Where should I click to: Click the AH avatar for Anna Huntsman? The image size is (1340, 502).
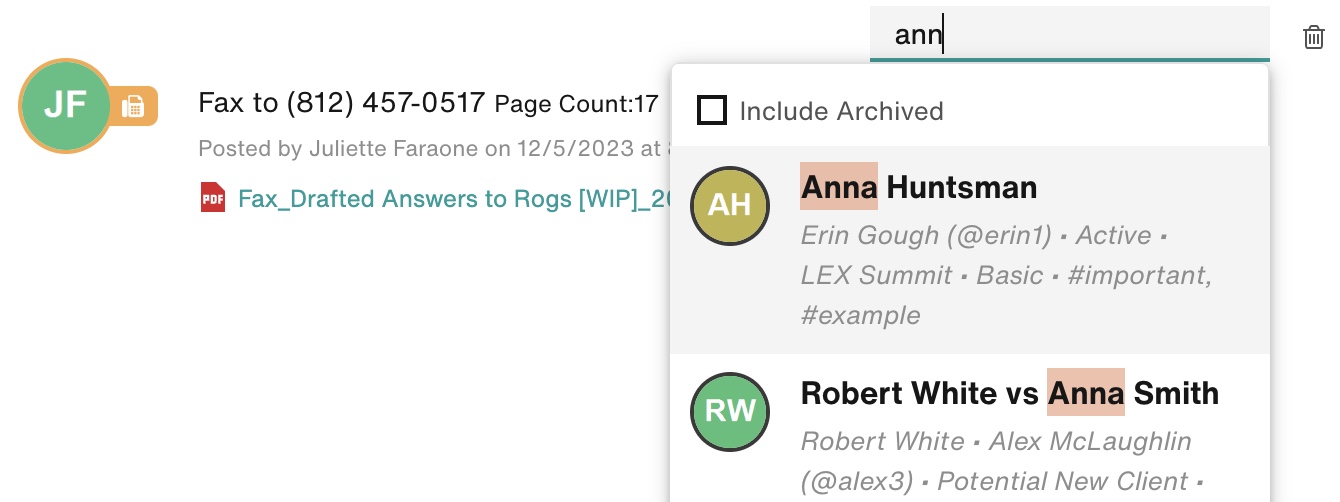[730, 205]
